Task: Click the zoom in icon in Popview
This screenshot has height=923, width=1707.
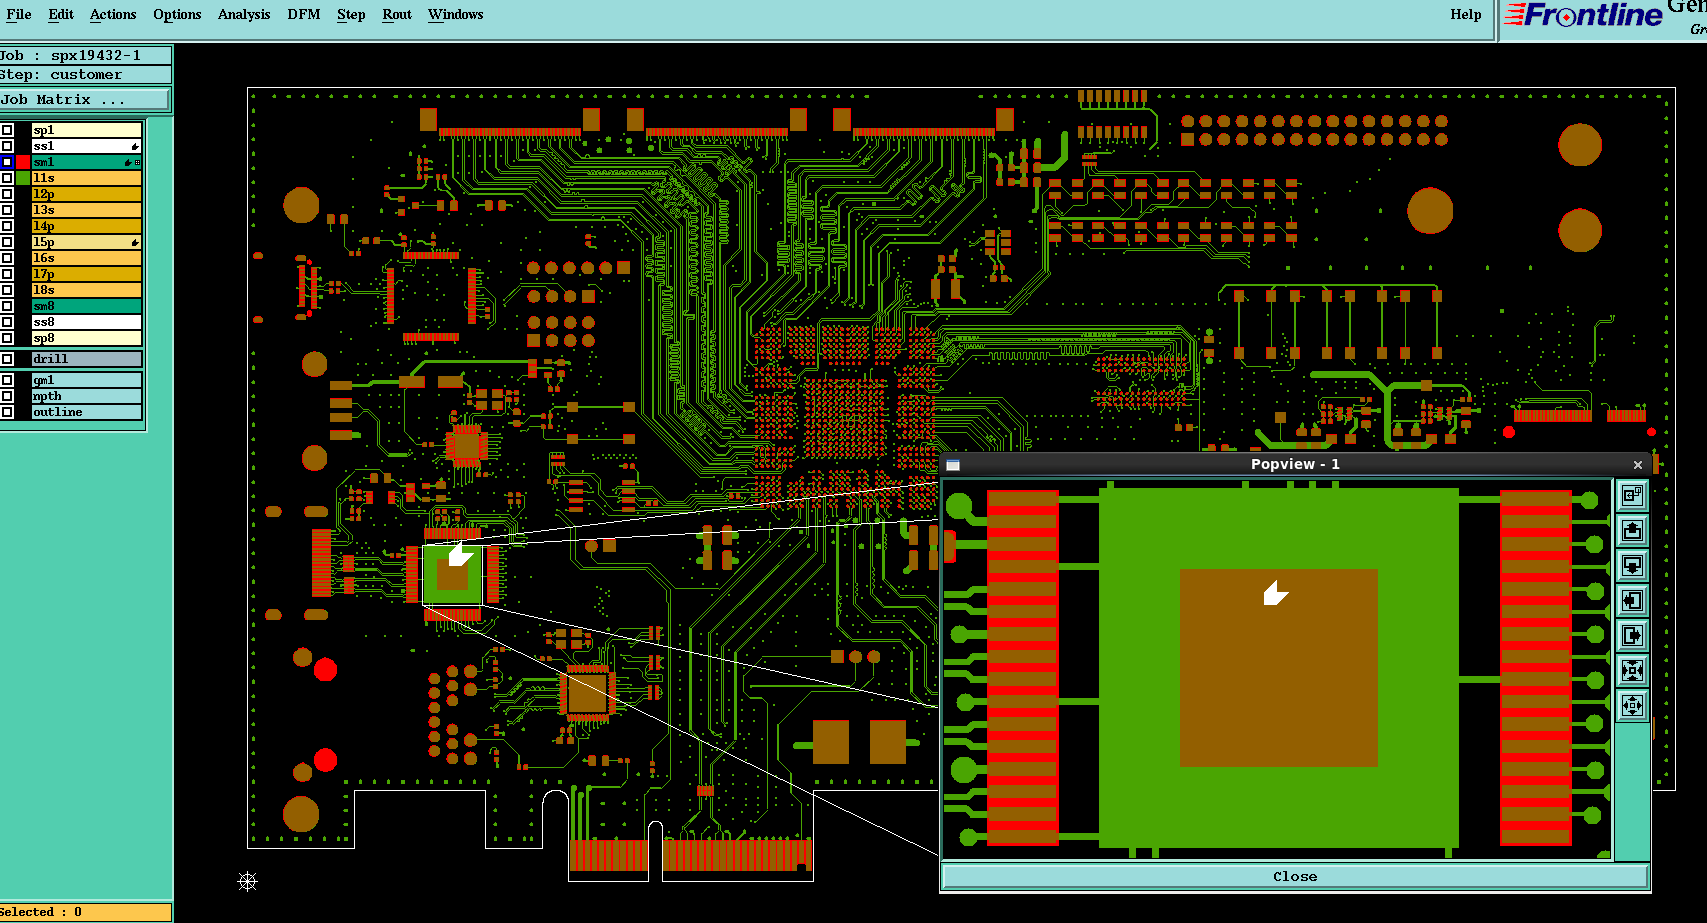Action: [x=1632, y=670]
